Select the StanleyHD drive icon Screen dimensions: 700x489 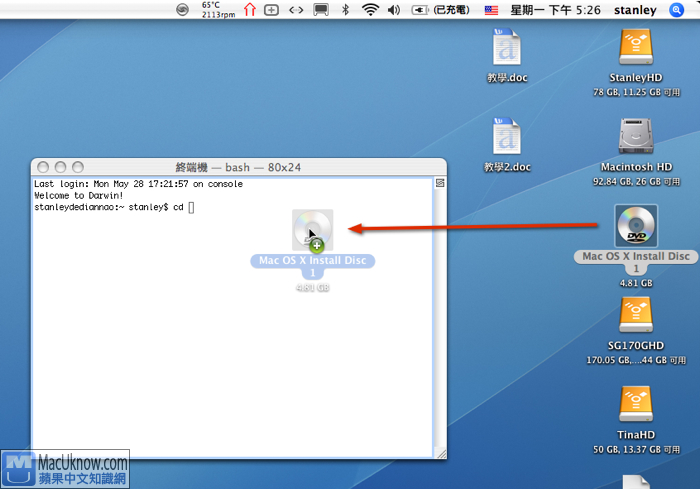click(636, 47)
